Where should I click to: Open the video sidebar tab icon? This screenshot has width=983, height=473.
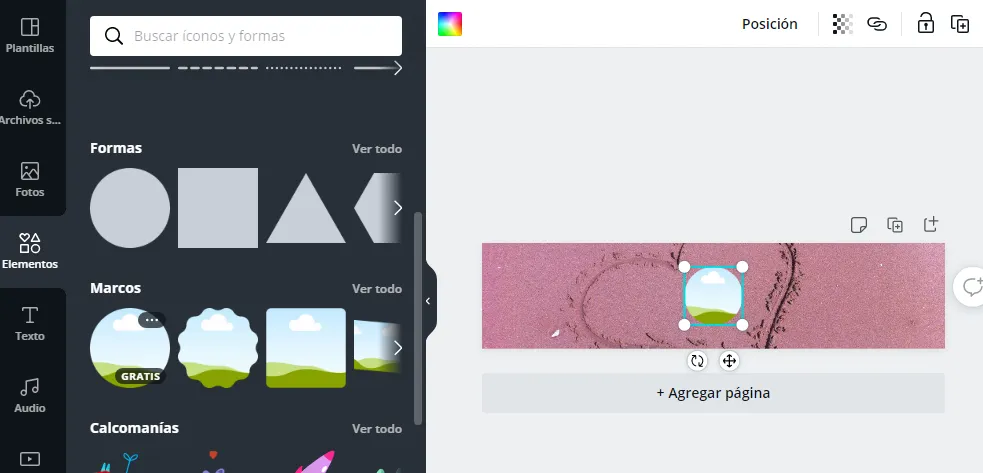point(29,459)
